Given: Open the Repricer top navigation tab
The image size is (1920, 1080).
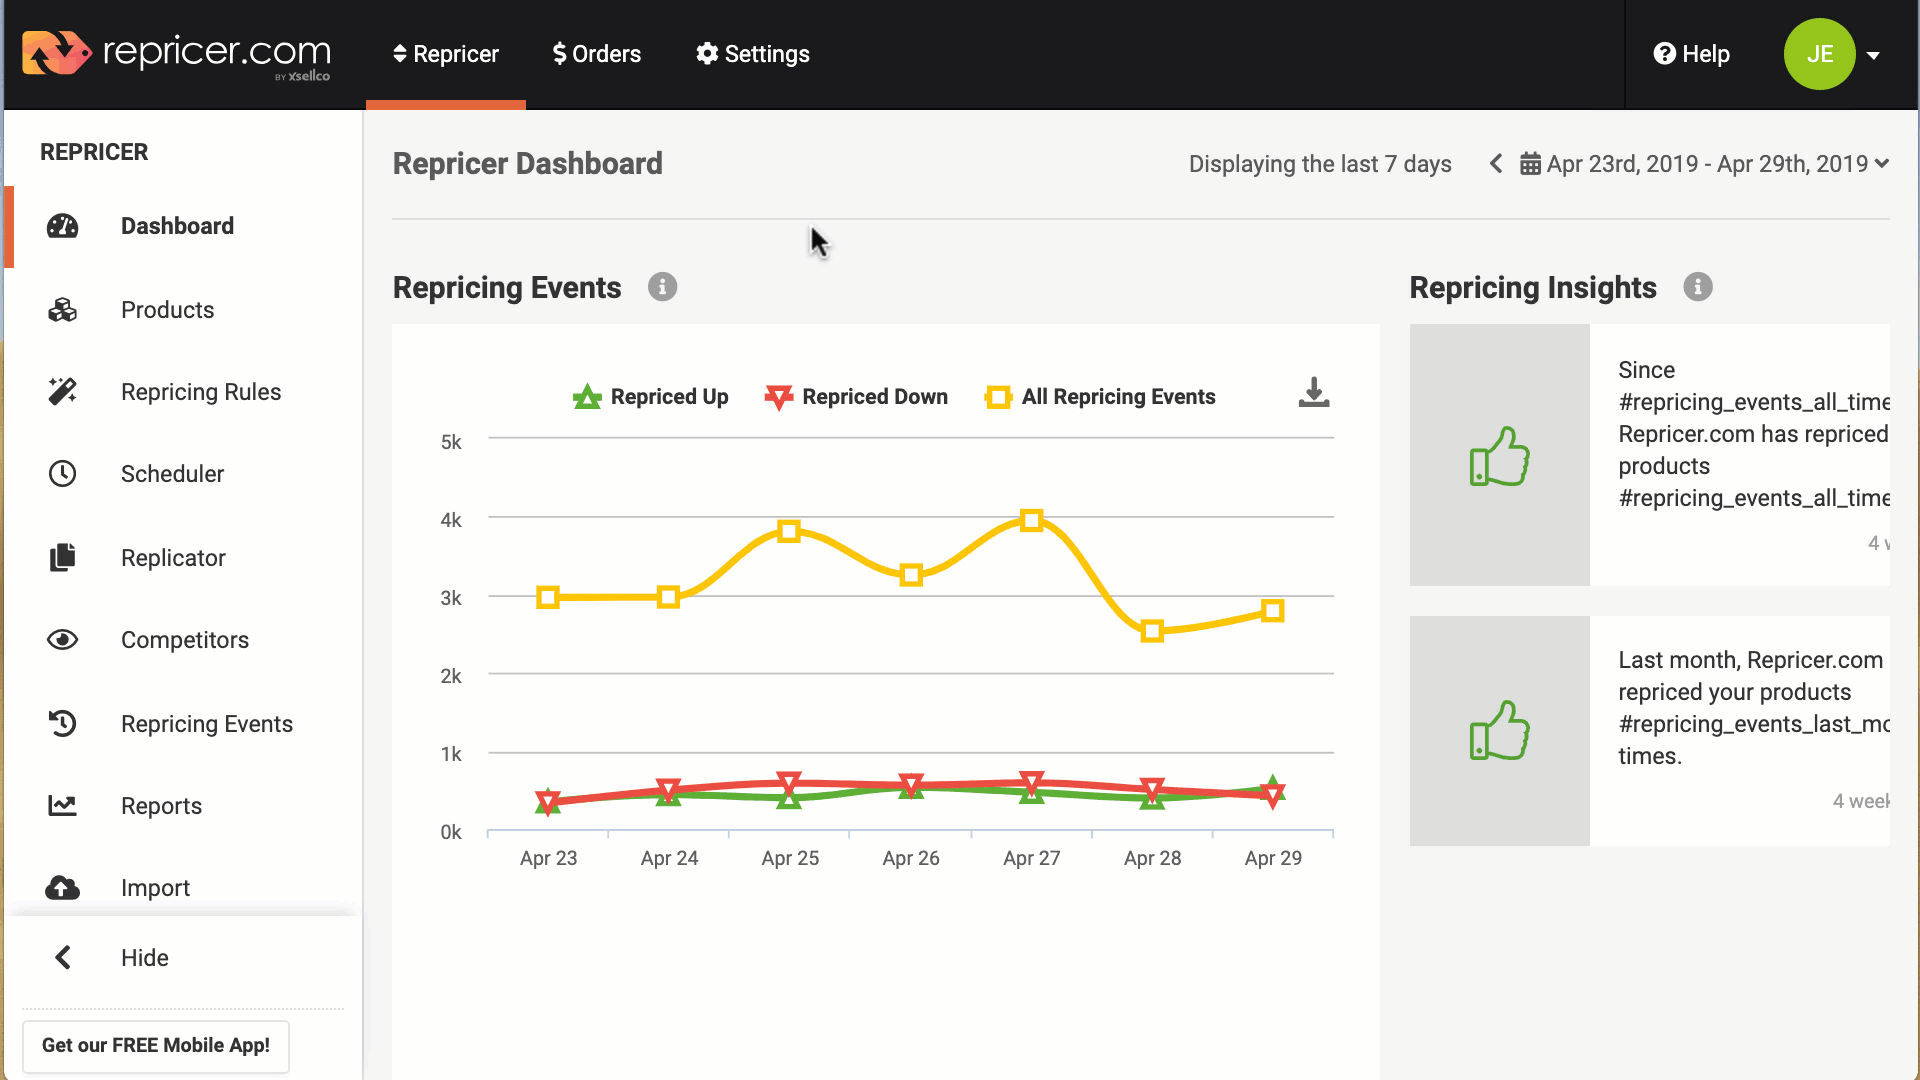Looking at the screenshot, I should [446, 54].
